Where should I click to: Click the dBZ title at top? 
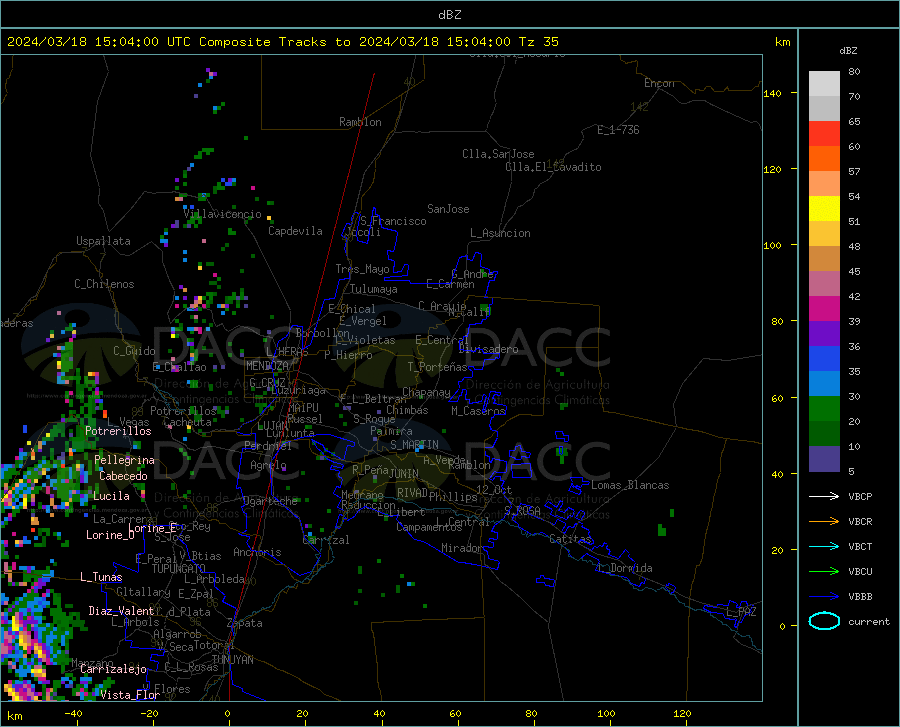click(x=449, y=15)
